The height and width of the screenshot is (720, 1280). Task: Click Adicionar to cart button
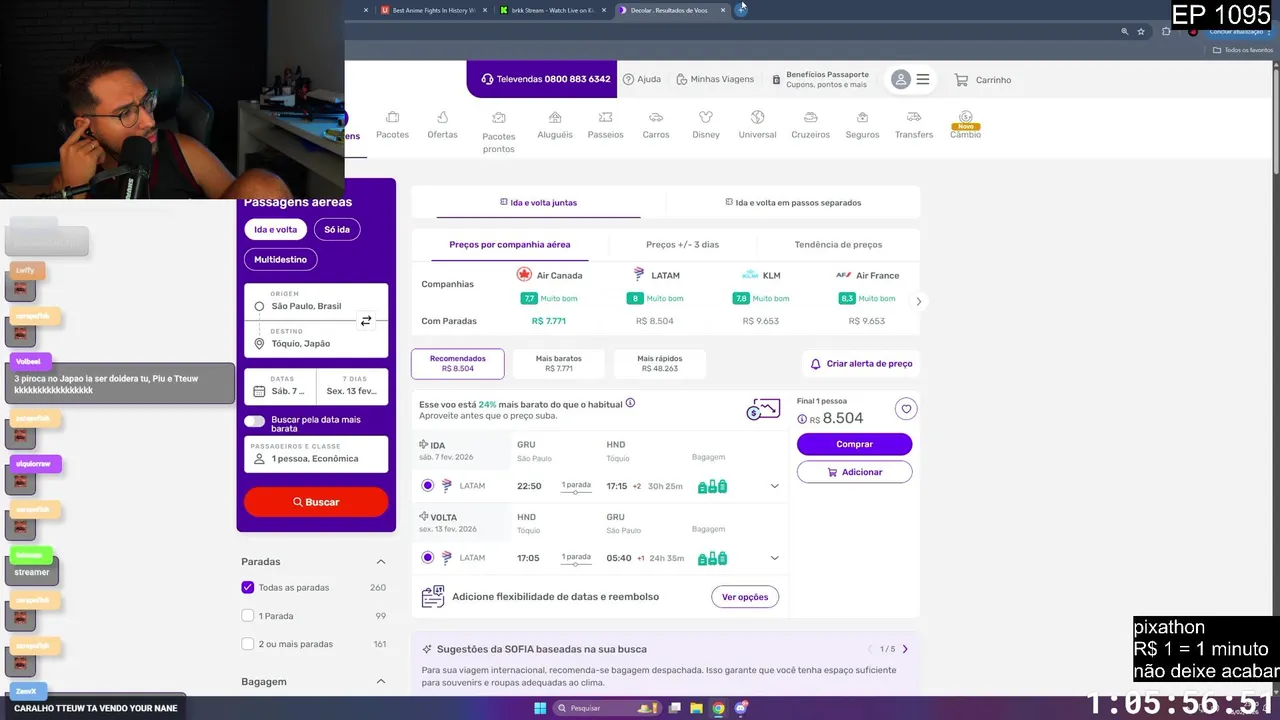(854, 472)
